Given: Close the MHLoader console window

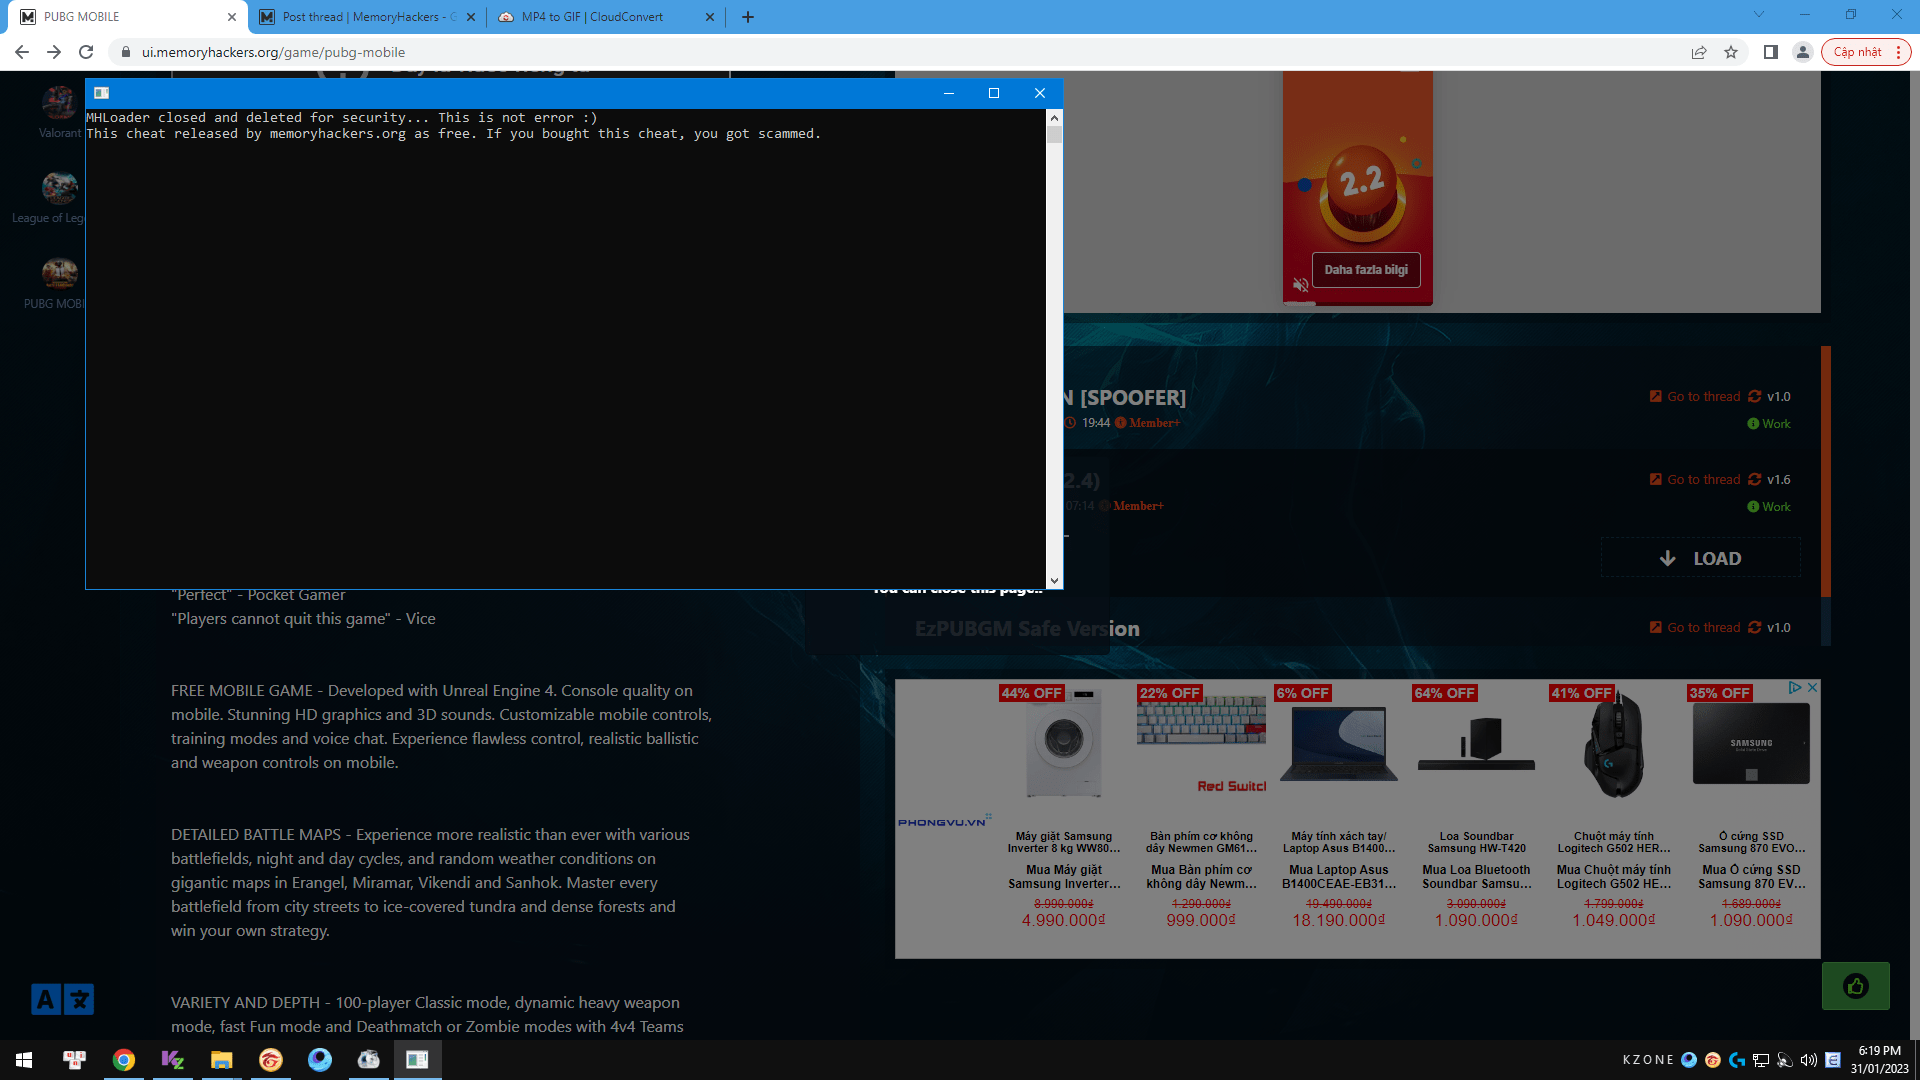Looking at the screenshot, I should tap(1040, 93).
